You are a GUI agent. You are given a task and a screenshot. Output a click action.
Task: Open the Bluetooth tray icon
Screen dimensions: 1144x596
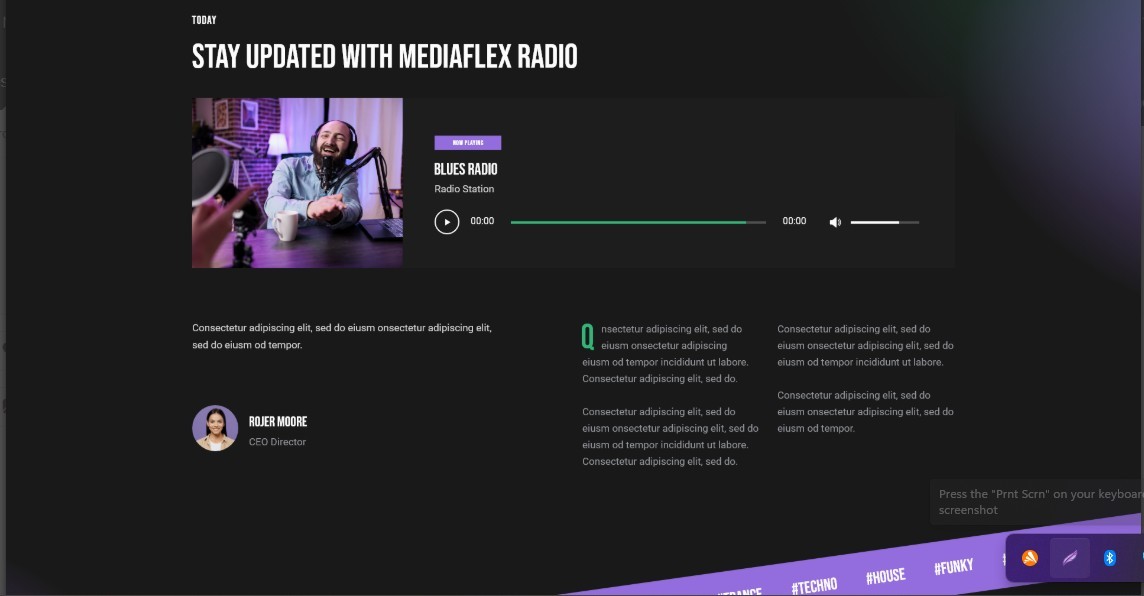(x=1110, y=558)
